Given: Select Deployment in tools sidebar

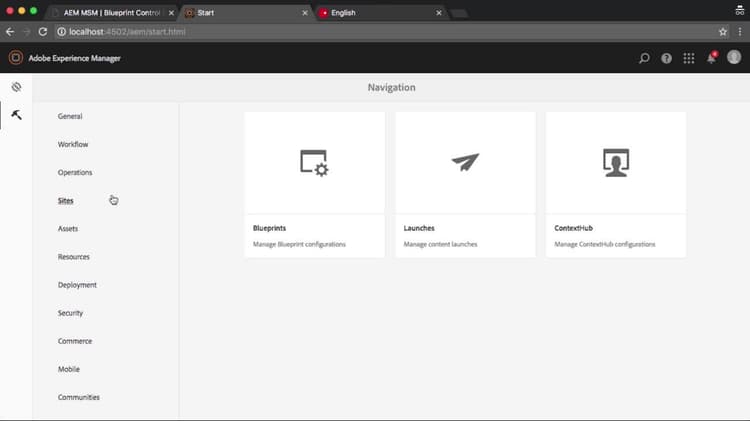Looking at the screenshot, I should click(x=77, y=285).
